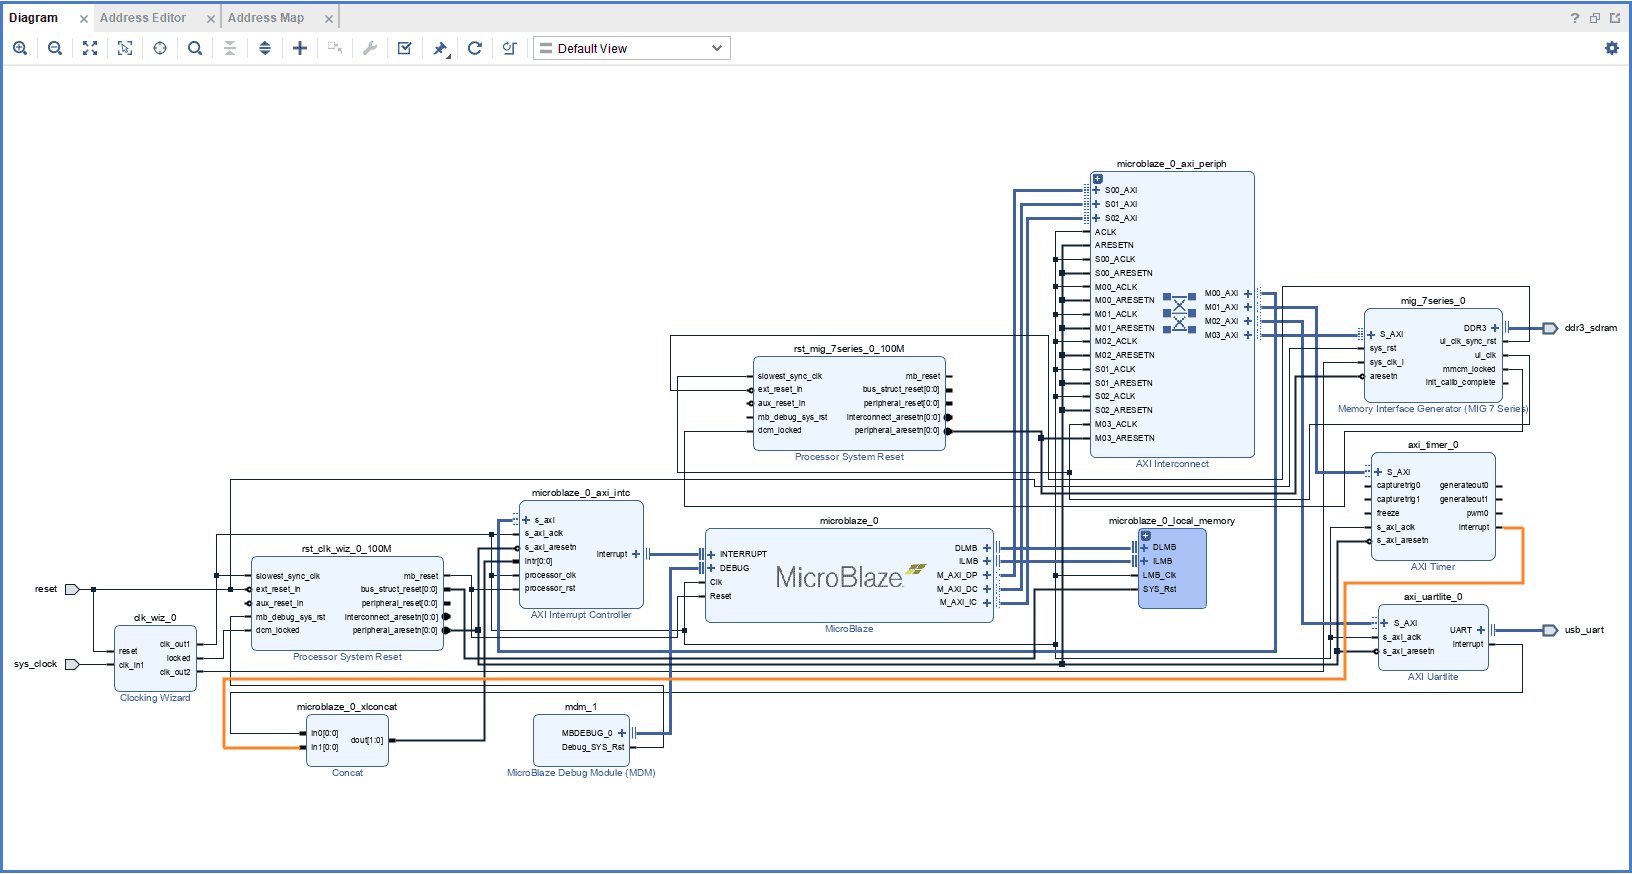
Task: Open the diagram settings gear
Action: click(x=1611, y=48)
